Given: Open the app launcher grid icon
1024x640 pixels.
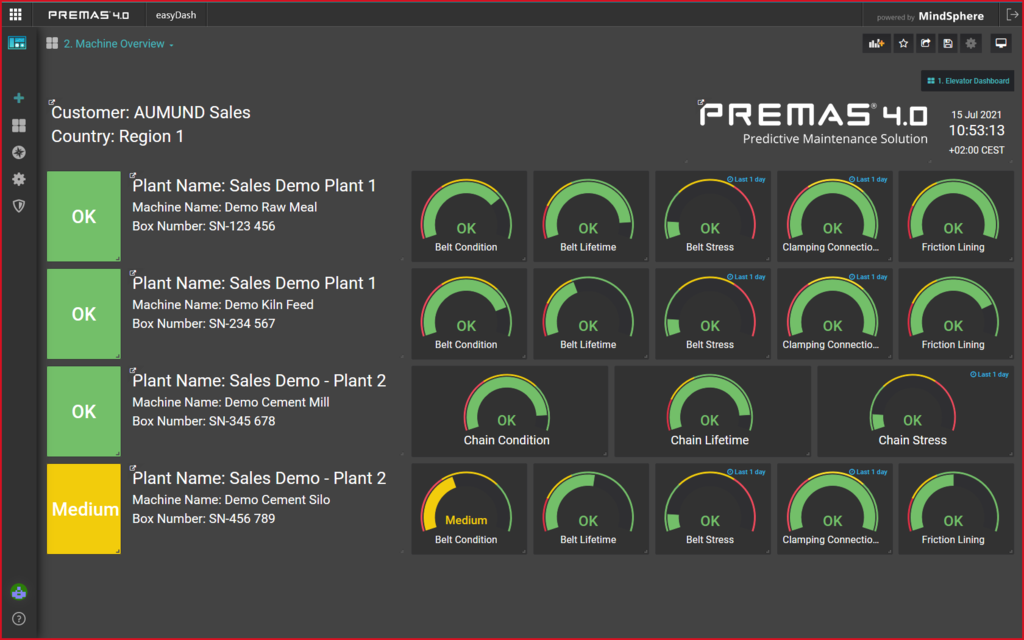Looking at the screenshot, I should pyautogui.click(x=15, y=15).
